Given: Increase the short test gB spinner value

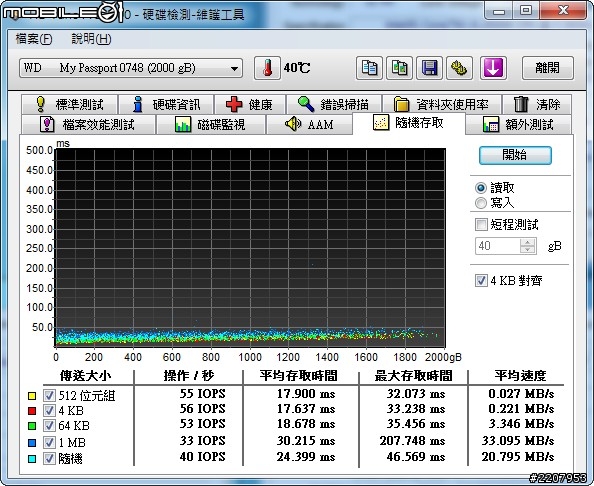Looking at the screenshot, I should click(x=528, y=242).
